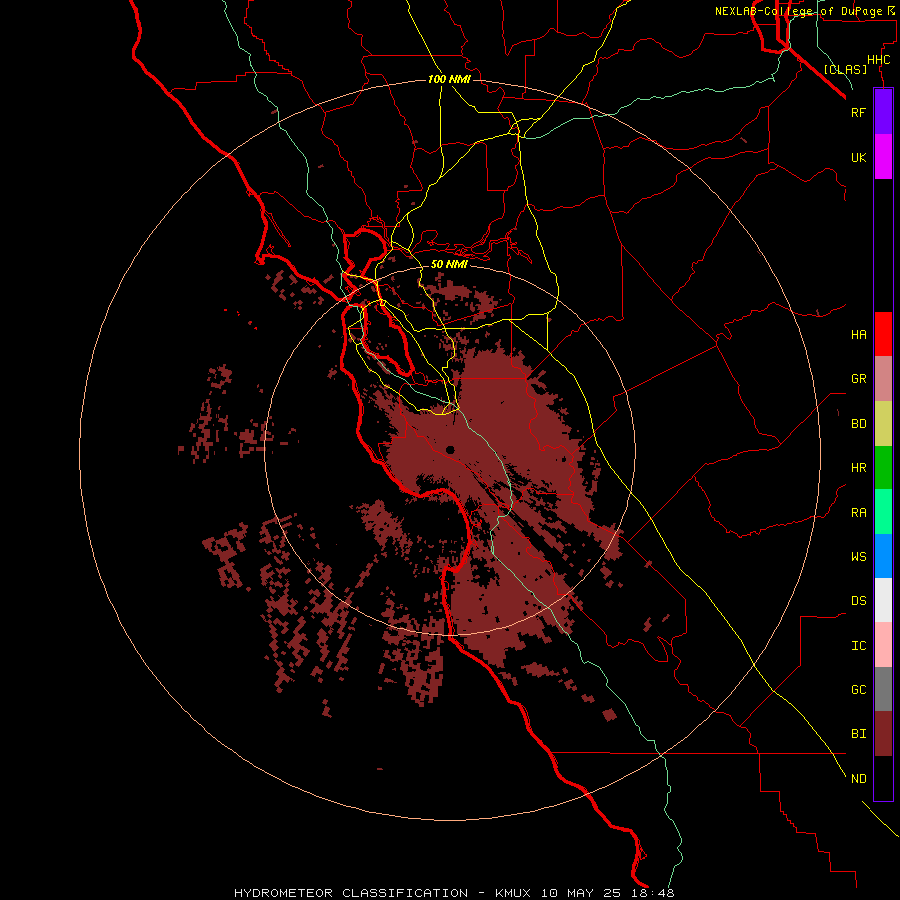Select the BD yellow legend swatch
The height and width of the screenshot is (900, 900).
[883, 424]
